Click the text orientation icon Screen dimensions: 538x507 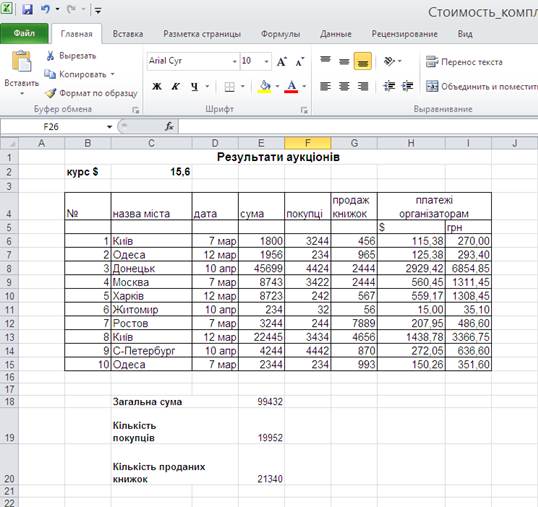point(389,61)
